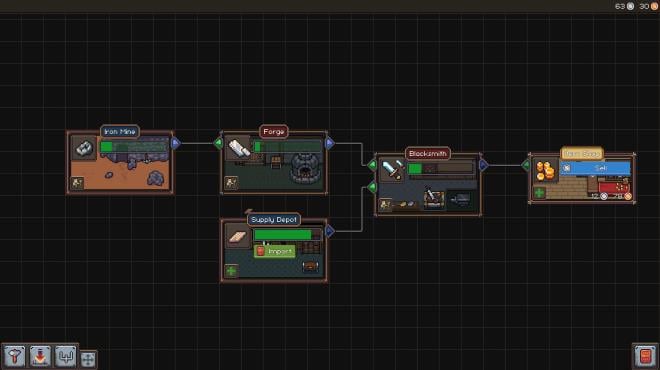Click the Blacksmith worker icon
660x370 pixels.
[x=385, y=205]
